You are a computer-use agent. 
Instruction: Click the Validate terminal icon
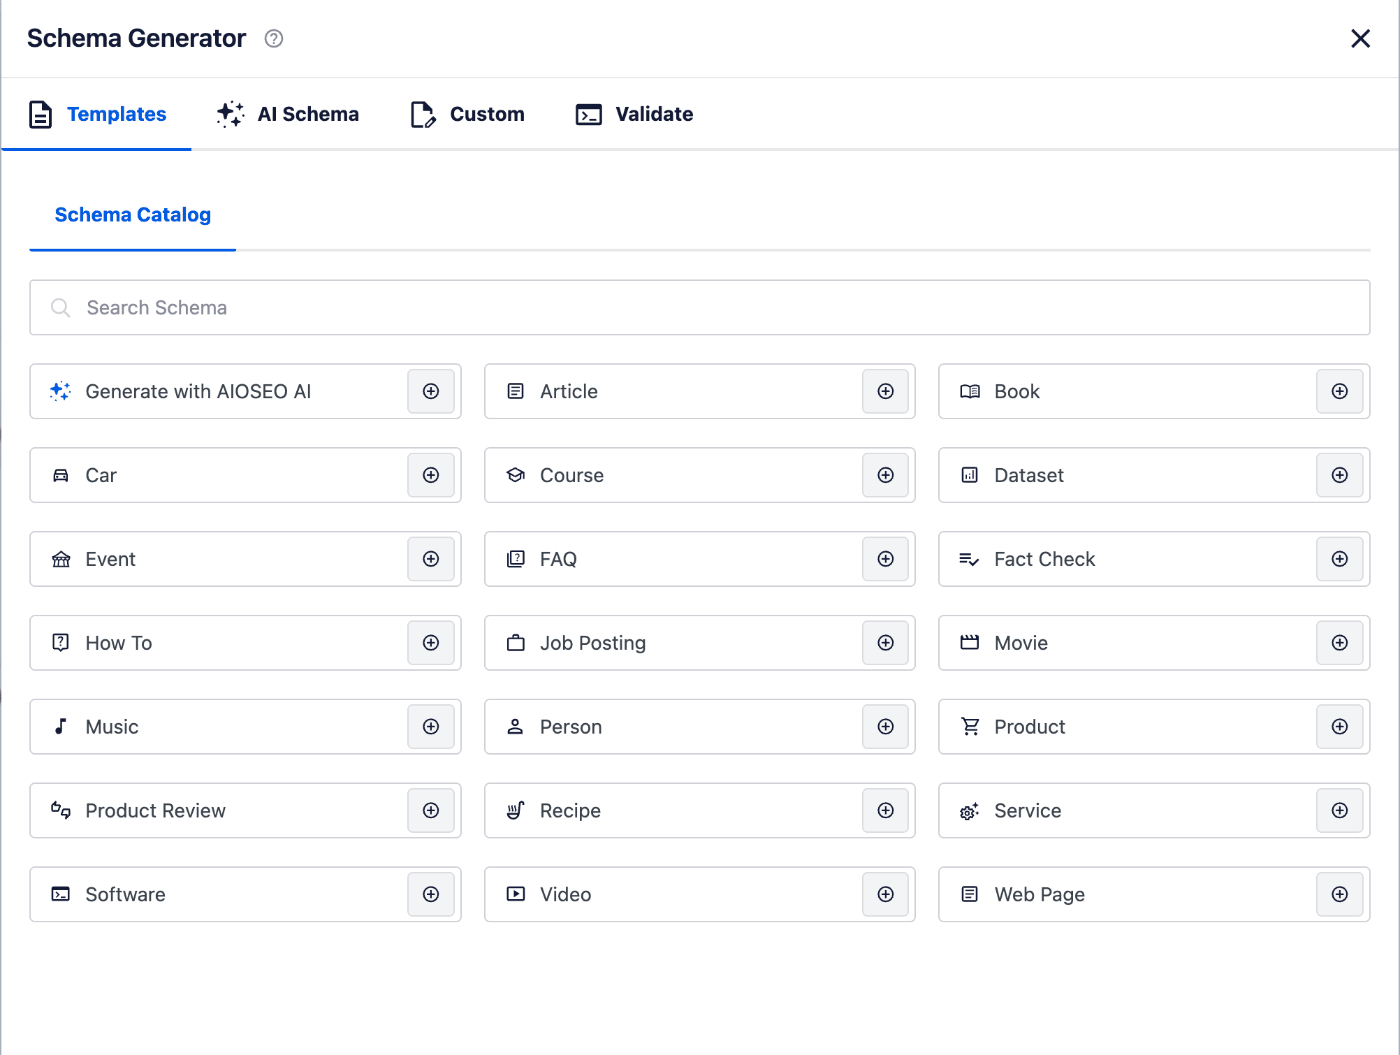[589, 114]
